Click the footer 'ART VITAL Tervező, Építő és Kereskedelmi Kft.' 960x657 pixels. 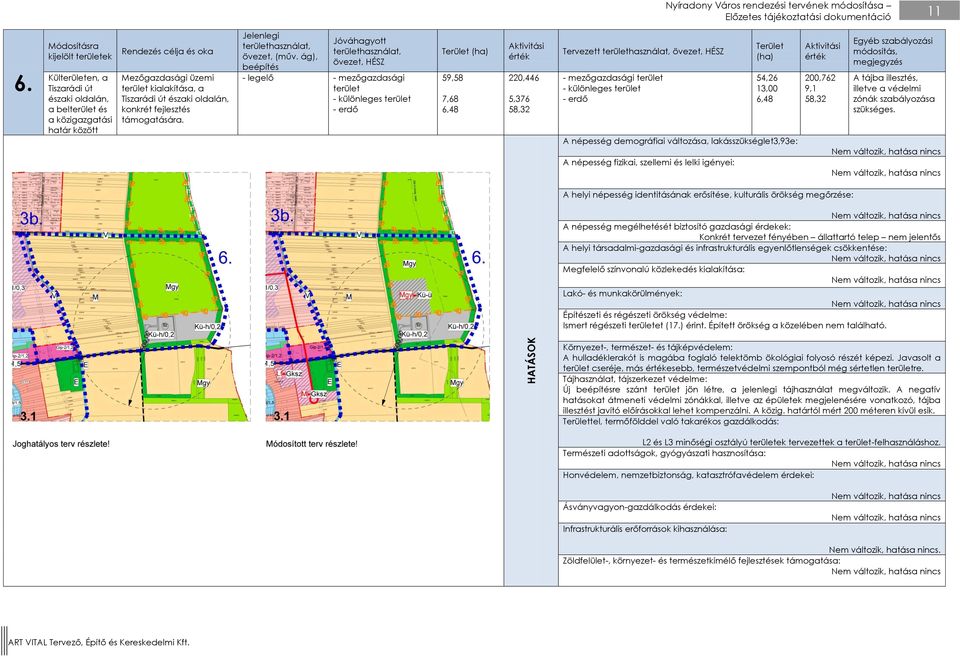(99, 642)
